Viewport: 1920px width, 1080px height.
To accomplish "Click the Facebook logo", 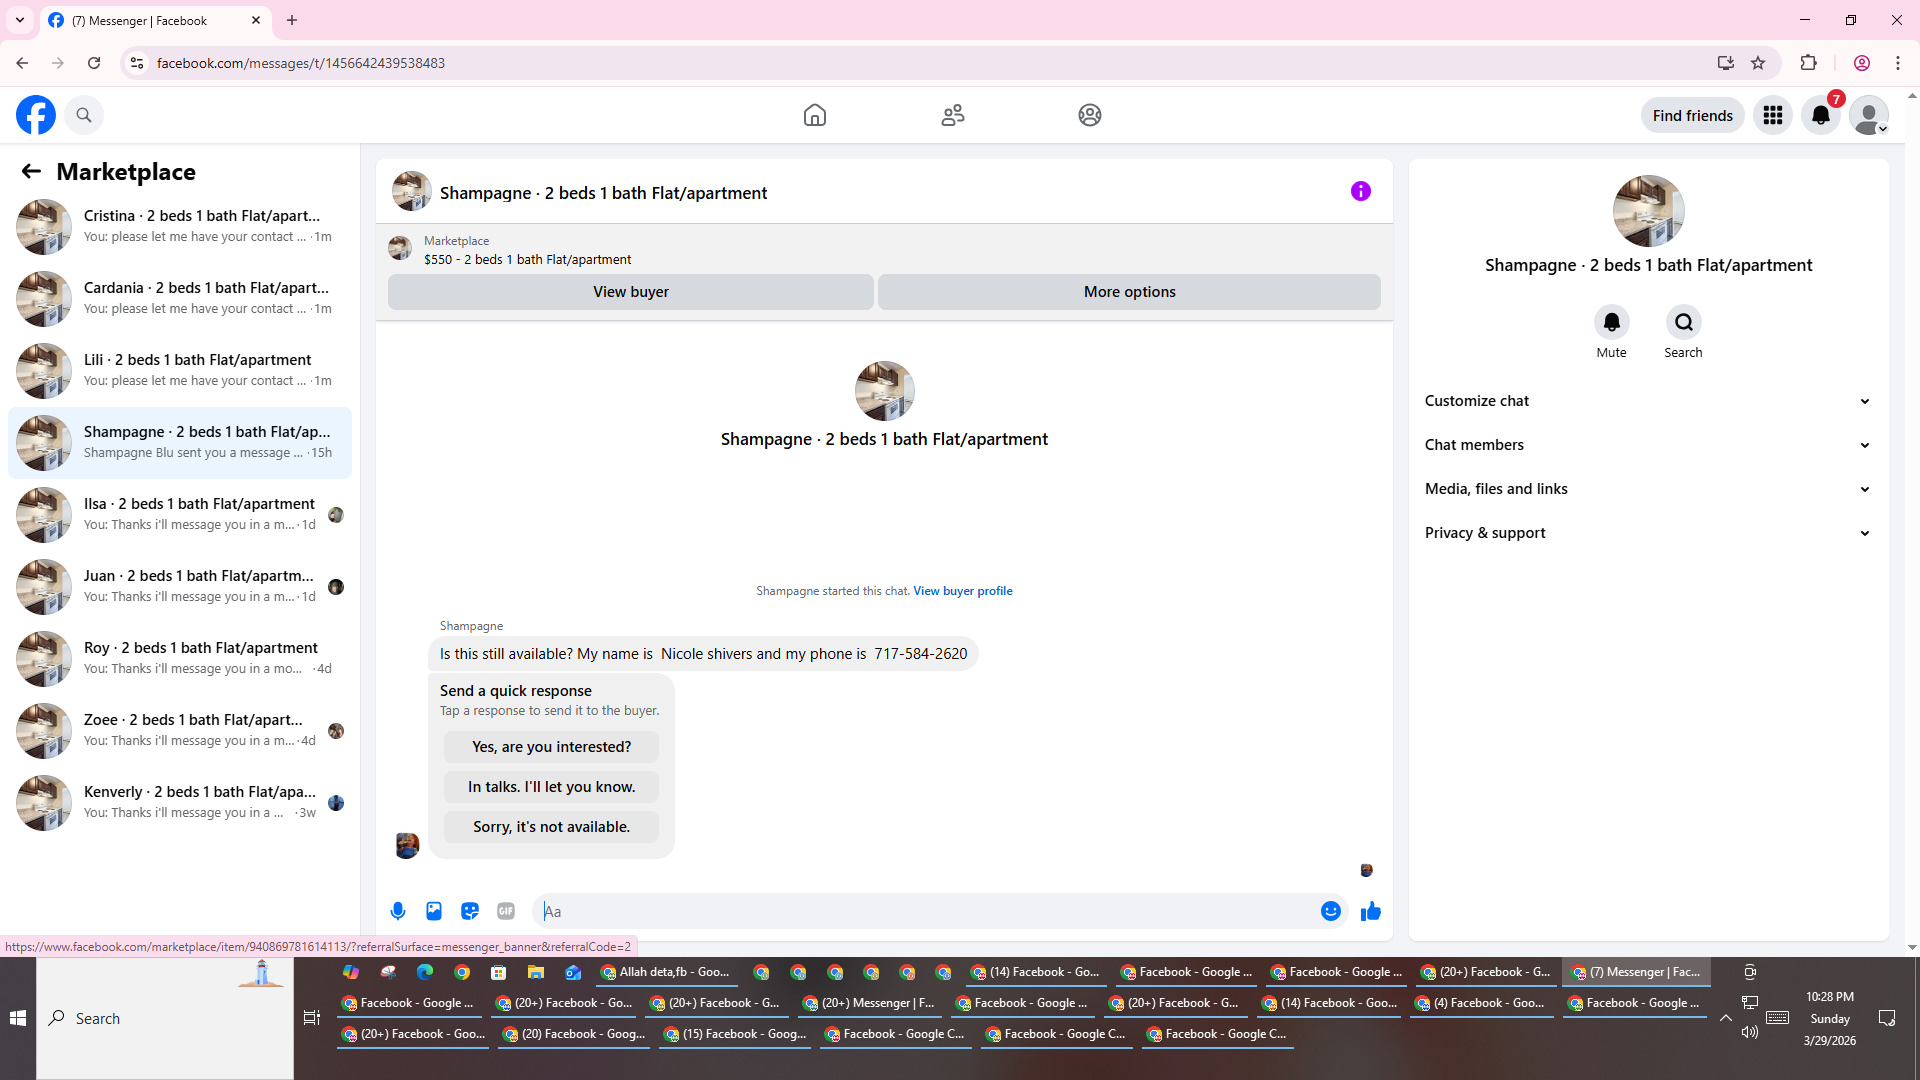I will [36, 115].
